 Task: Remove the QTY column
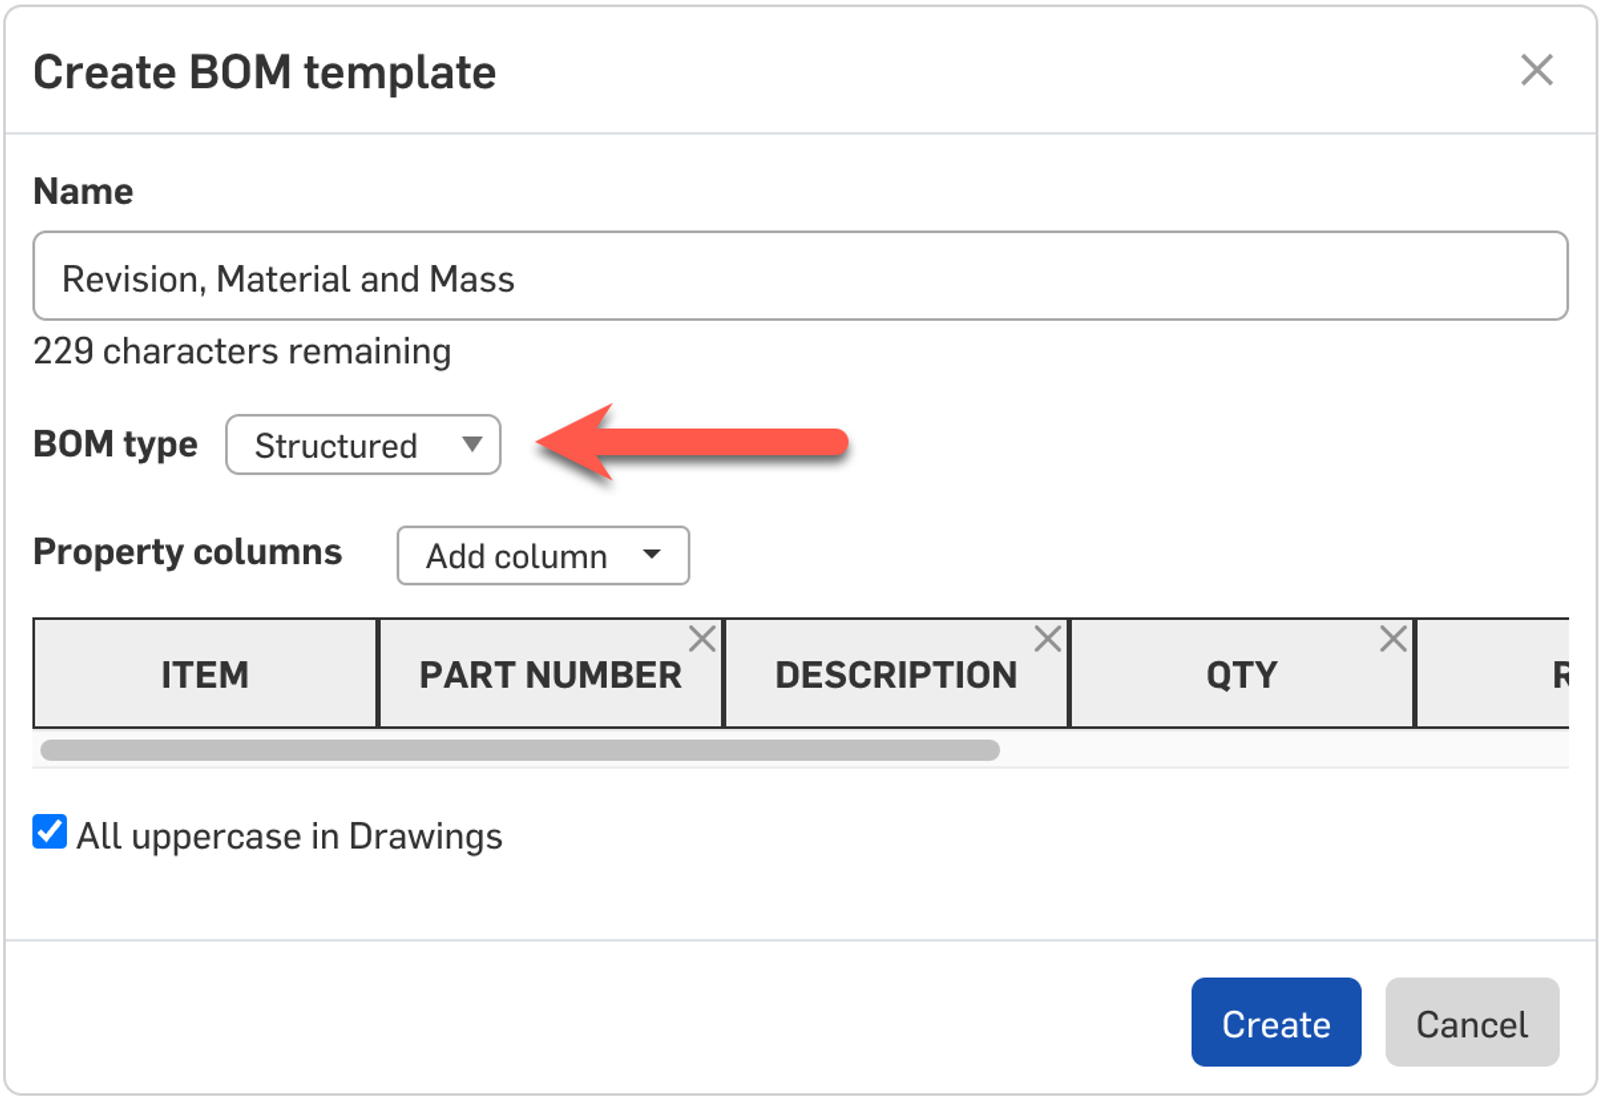pyautogui.click(x=1393, y=639)
